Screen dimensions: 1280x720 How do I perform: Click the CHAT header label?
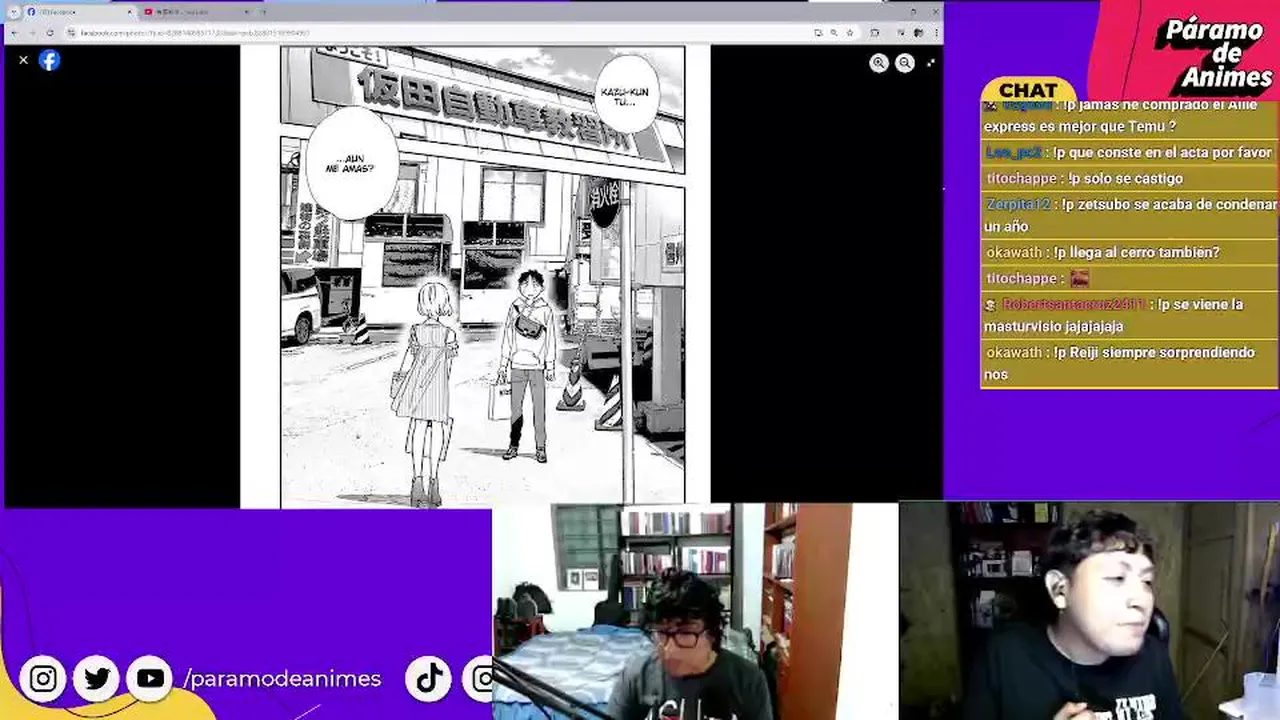pyautogui.click(x=1028, y=91)
